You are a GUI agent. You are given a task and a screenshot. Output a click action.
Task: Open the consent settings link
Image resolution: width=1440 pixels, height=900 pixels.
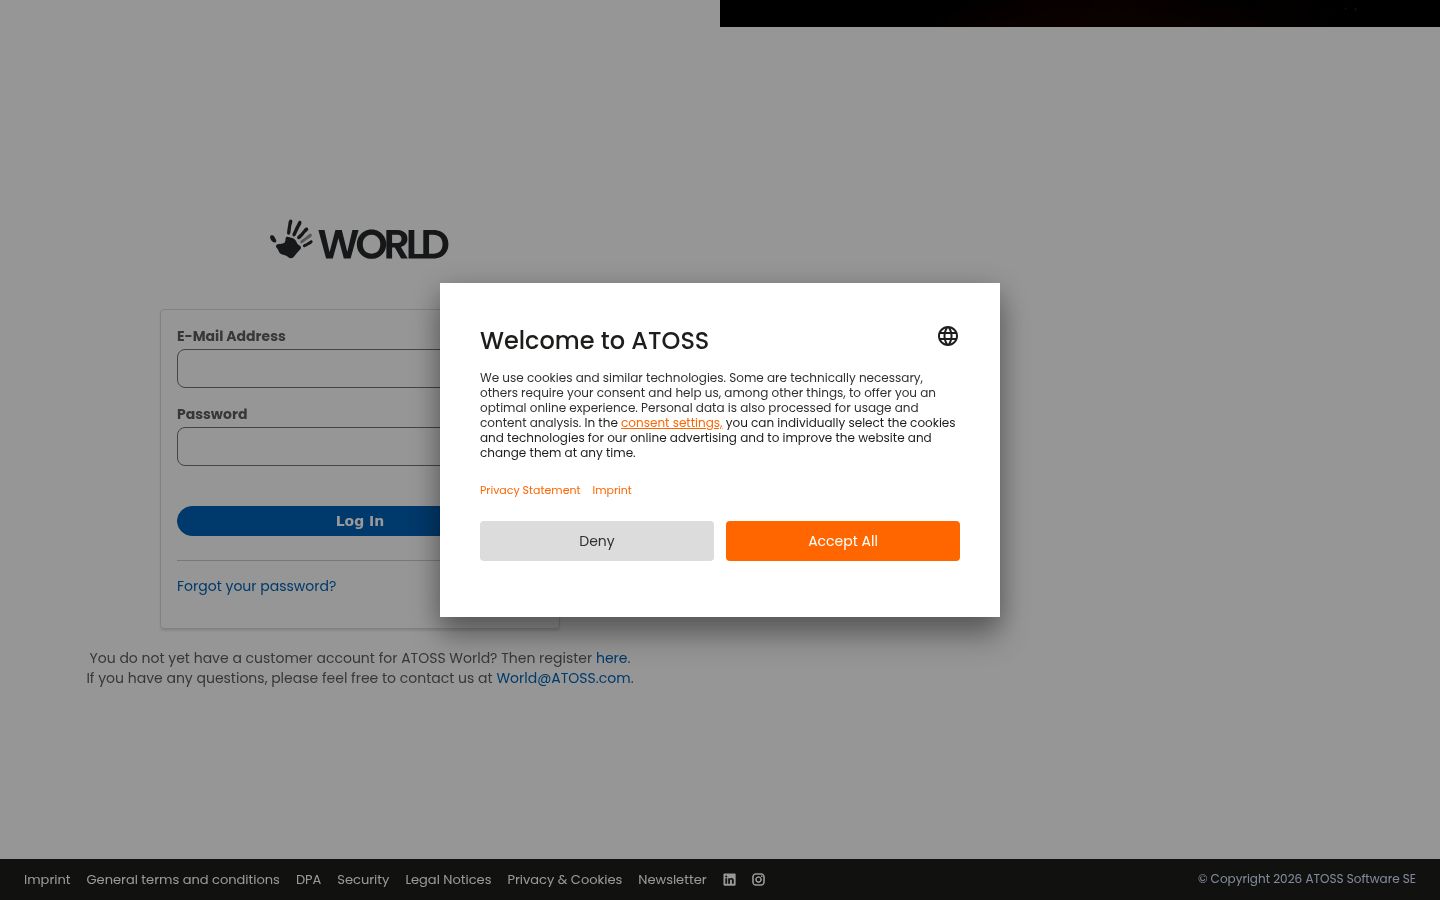671,423
